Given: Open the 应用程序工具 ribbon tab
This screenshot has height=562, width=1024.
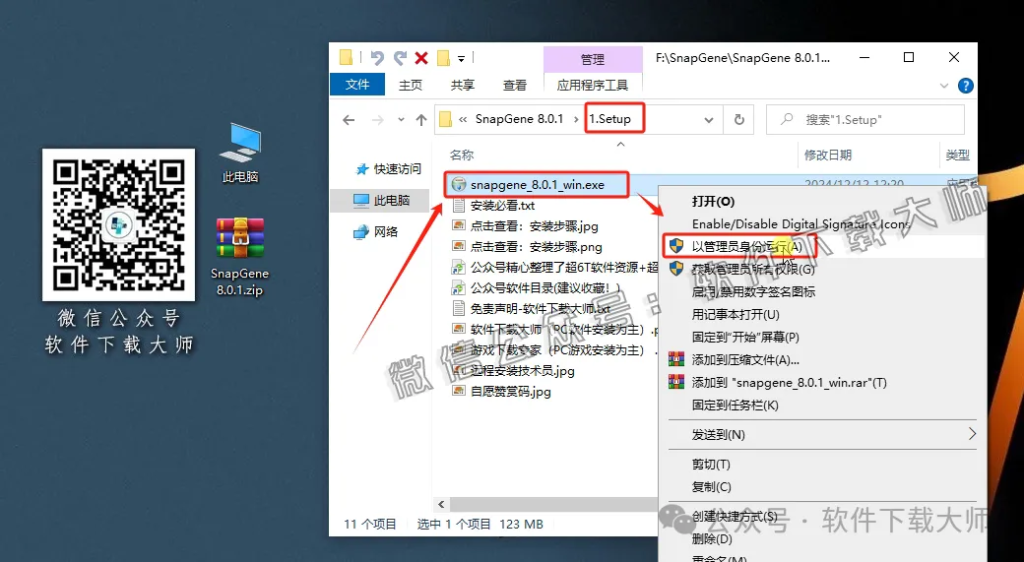Looking at the screenshot, I should pos(592,85).
